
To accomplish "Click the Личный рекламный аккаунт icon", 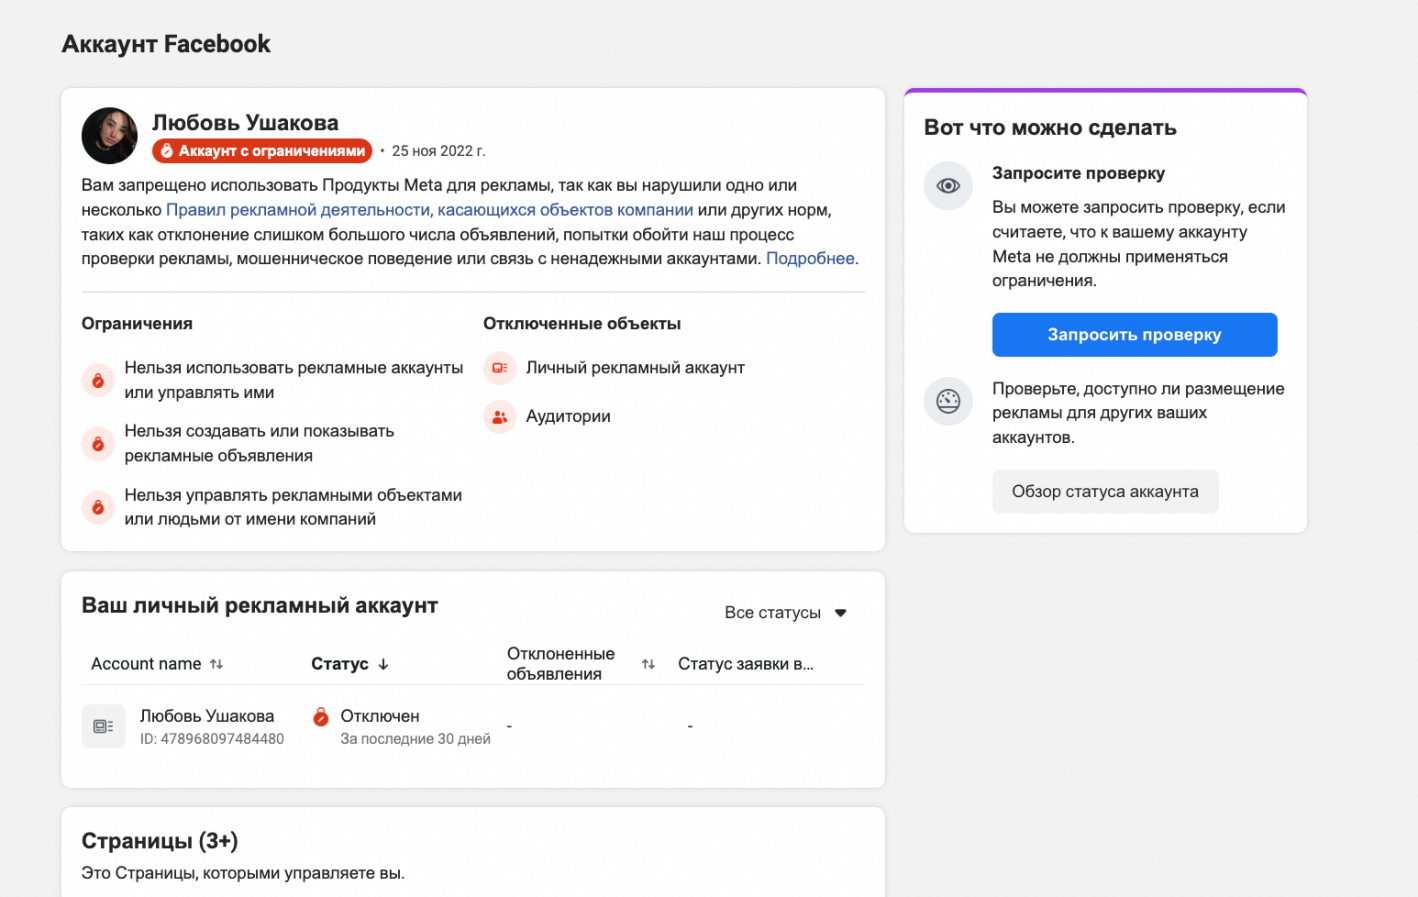I will point(500,368).
